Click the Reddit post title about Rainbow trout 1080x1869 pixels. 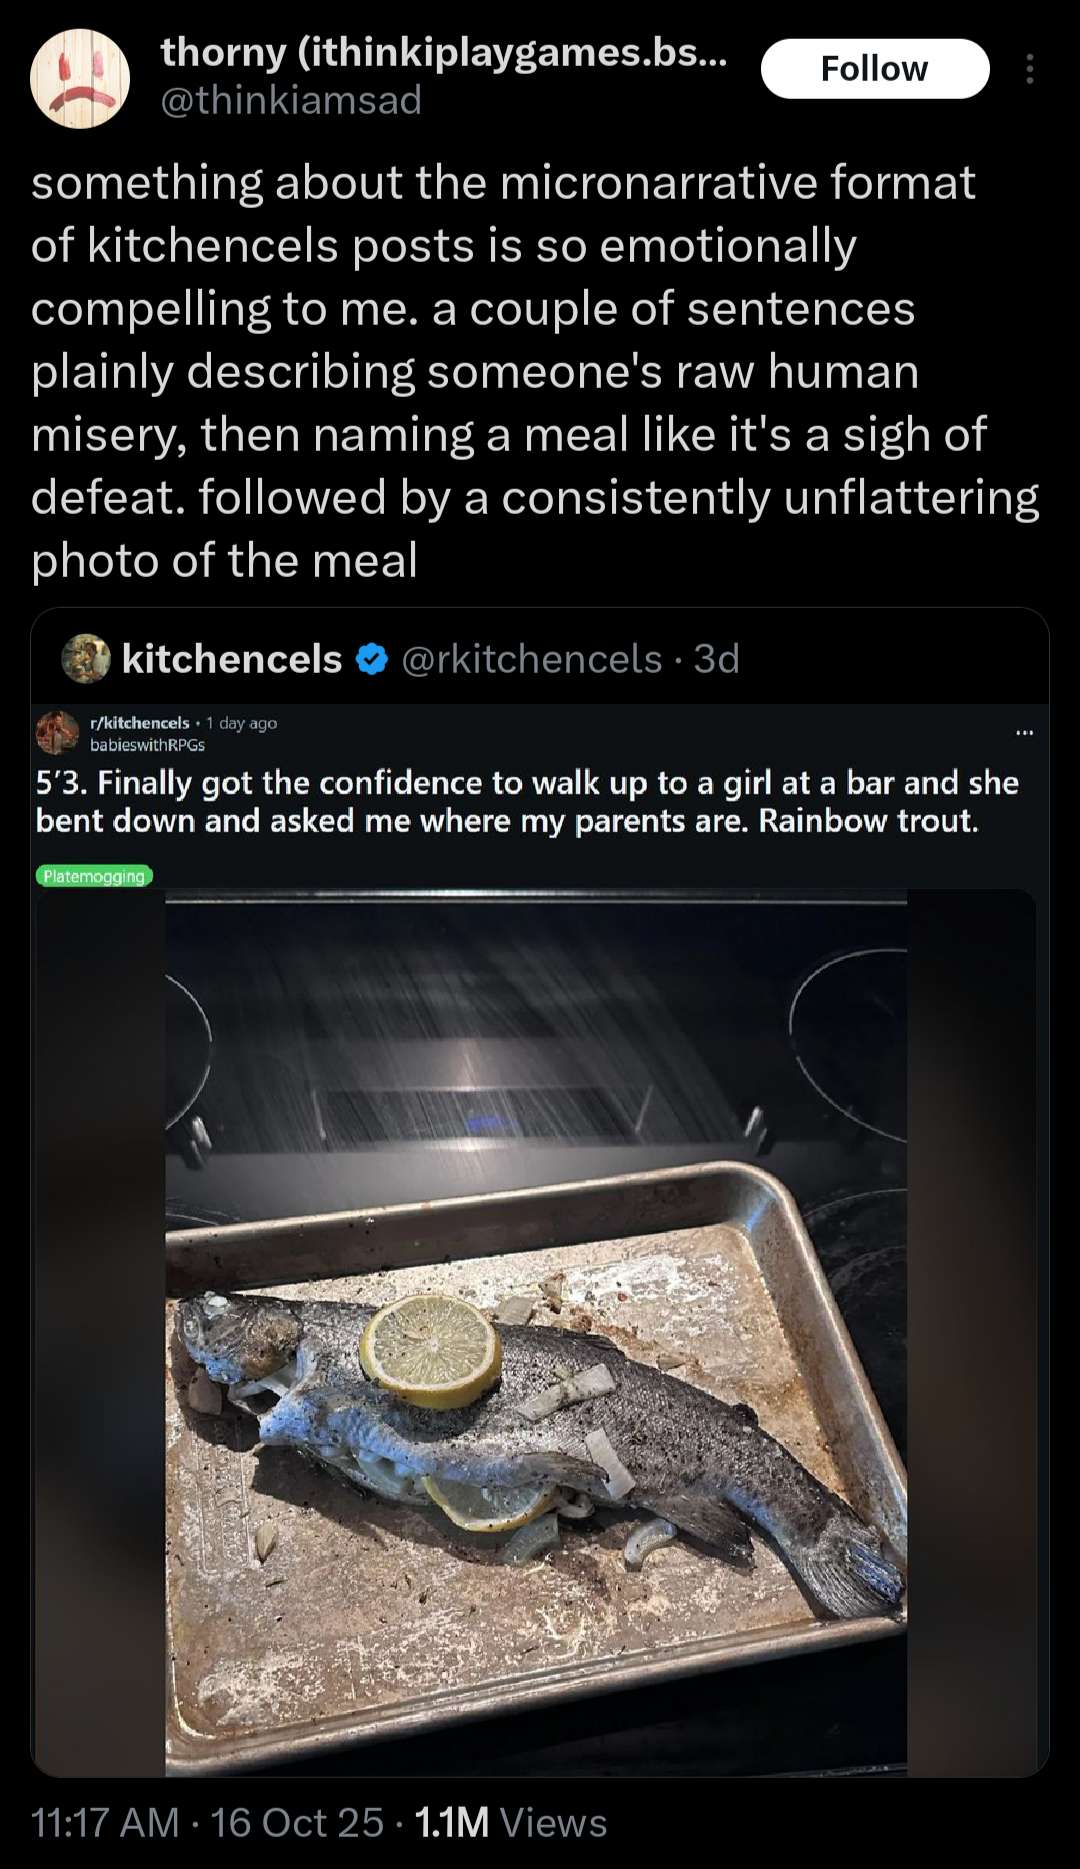(x=526, y=801)
